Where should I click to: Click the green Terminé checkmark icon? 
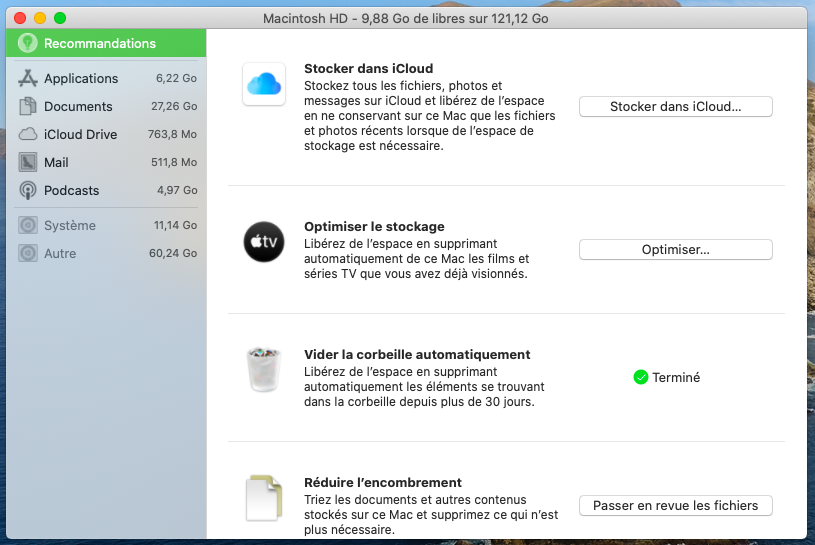[641, 378]
